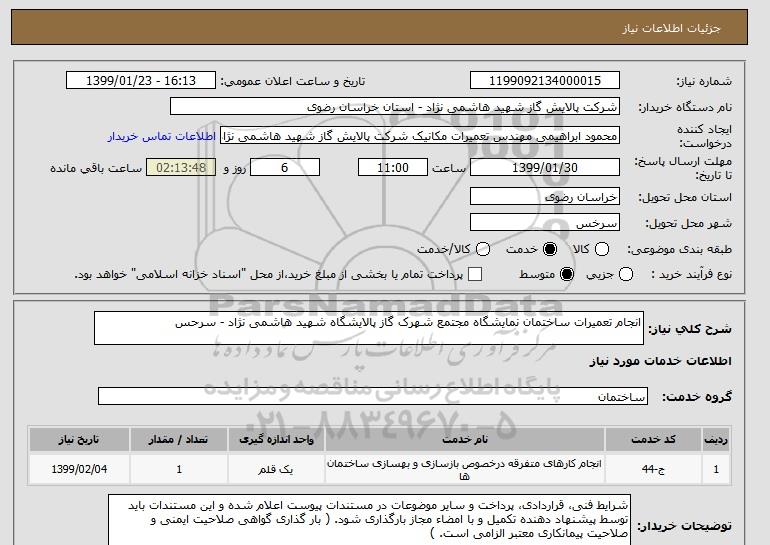
Task: Click the response deadline date 1399/01/30
Action: click(x=545, y=167)
